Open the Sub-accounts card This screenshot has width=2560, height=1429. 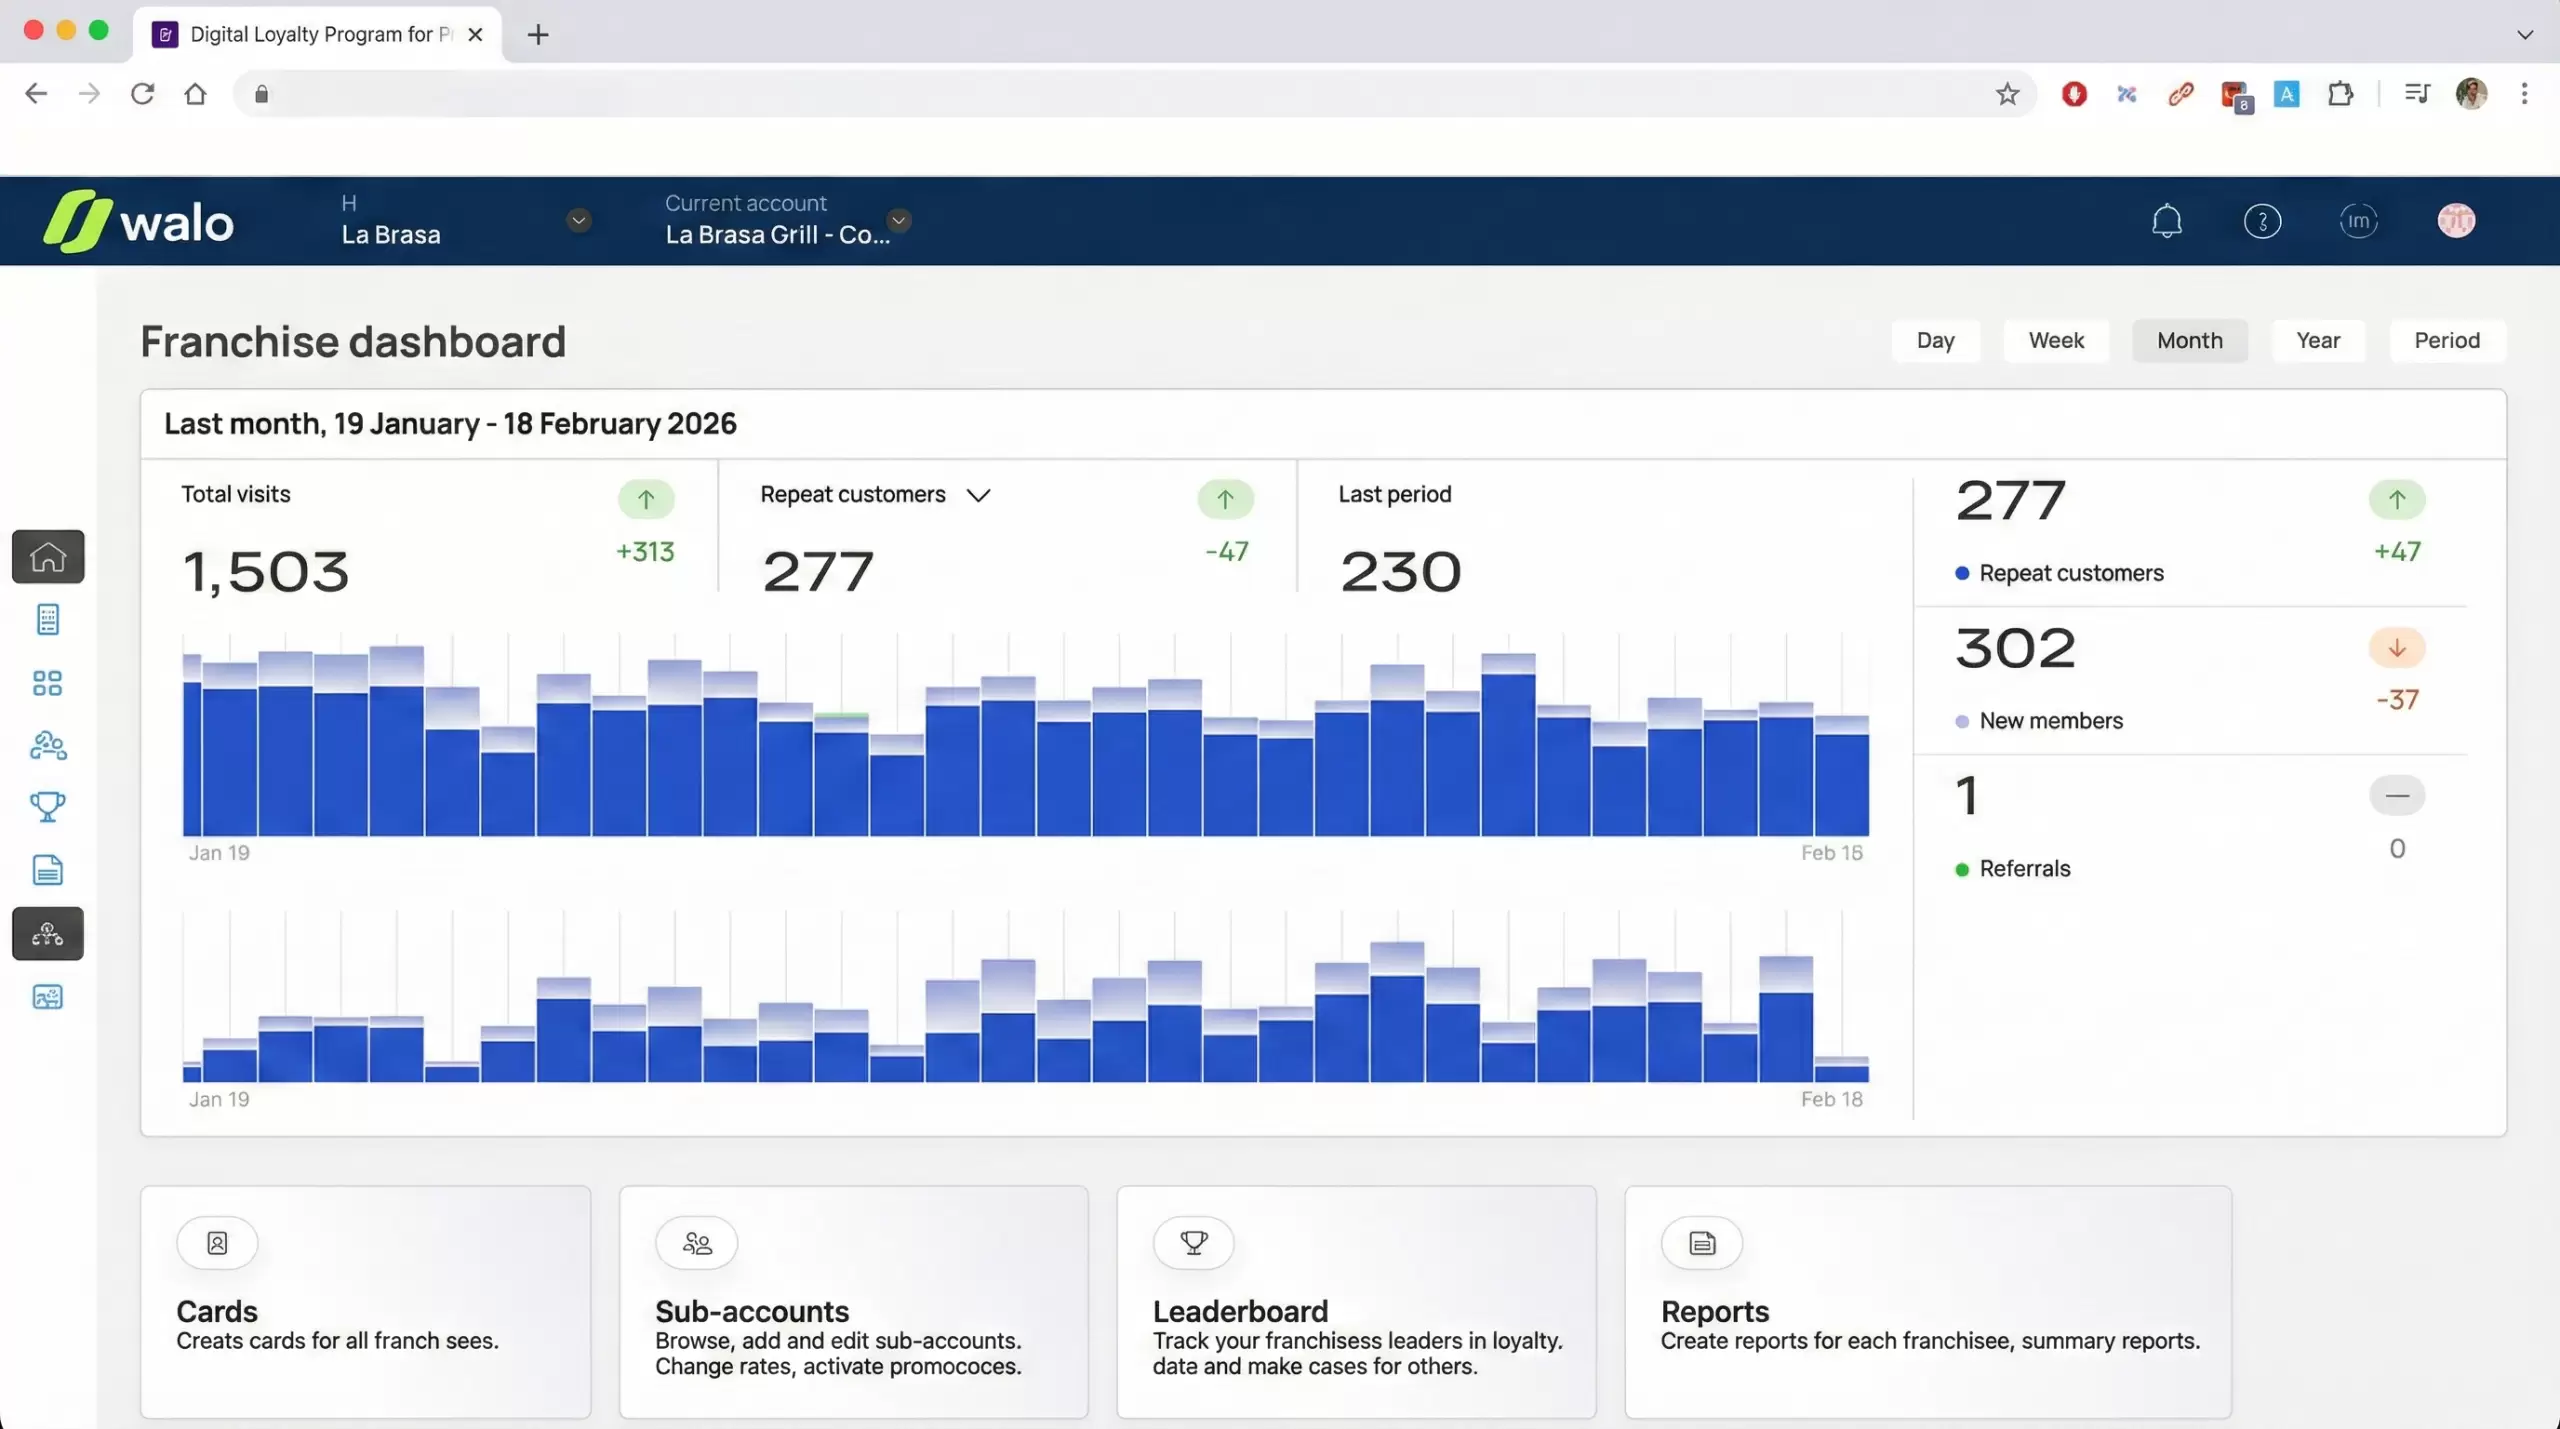(x=853, y=1301)
